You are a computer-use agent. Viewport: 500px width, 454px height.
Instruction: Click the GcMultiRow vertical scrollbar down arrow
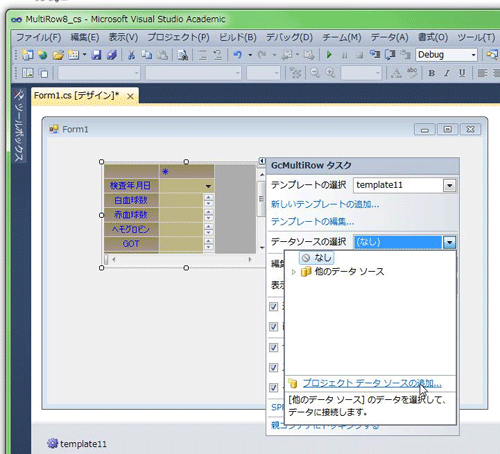coord(262,248)
